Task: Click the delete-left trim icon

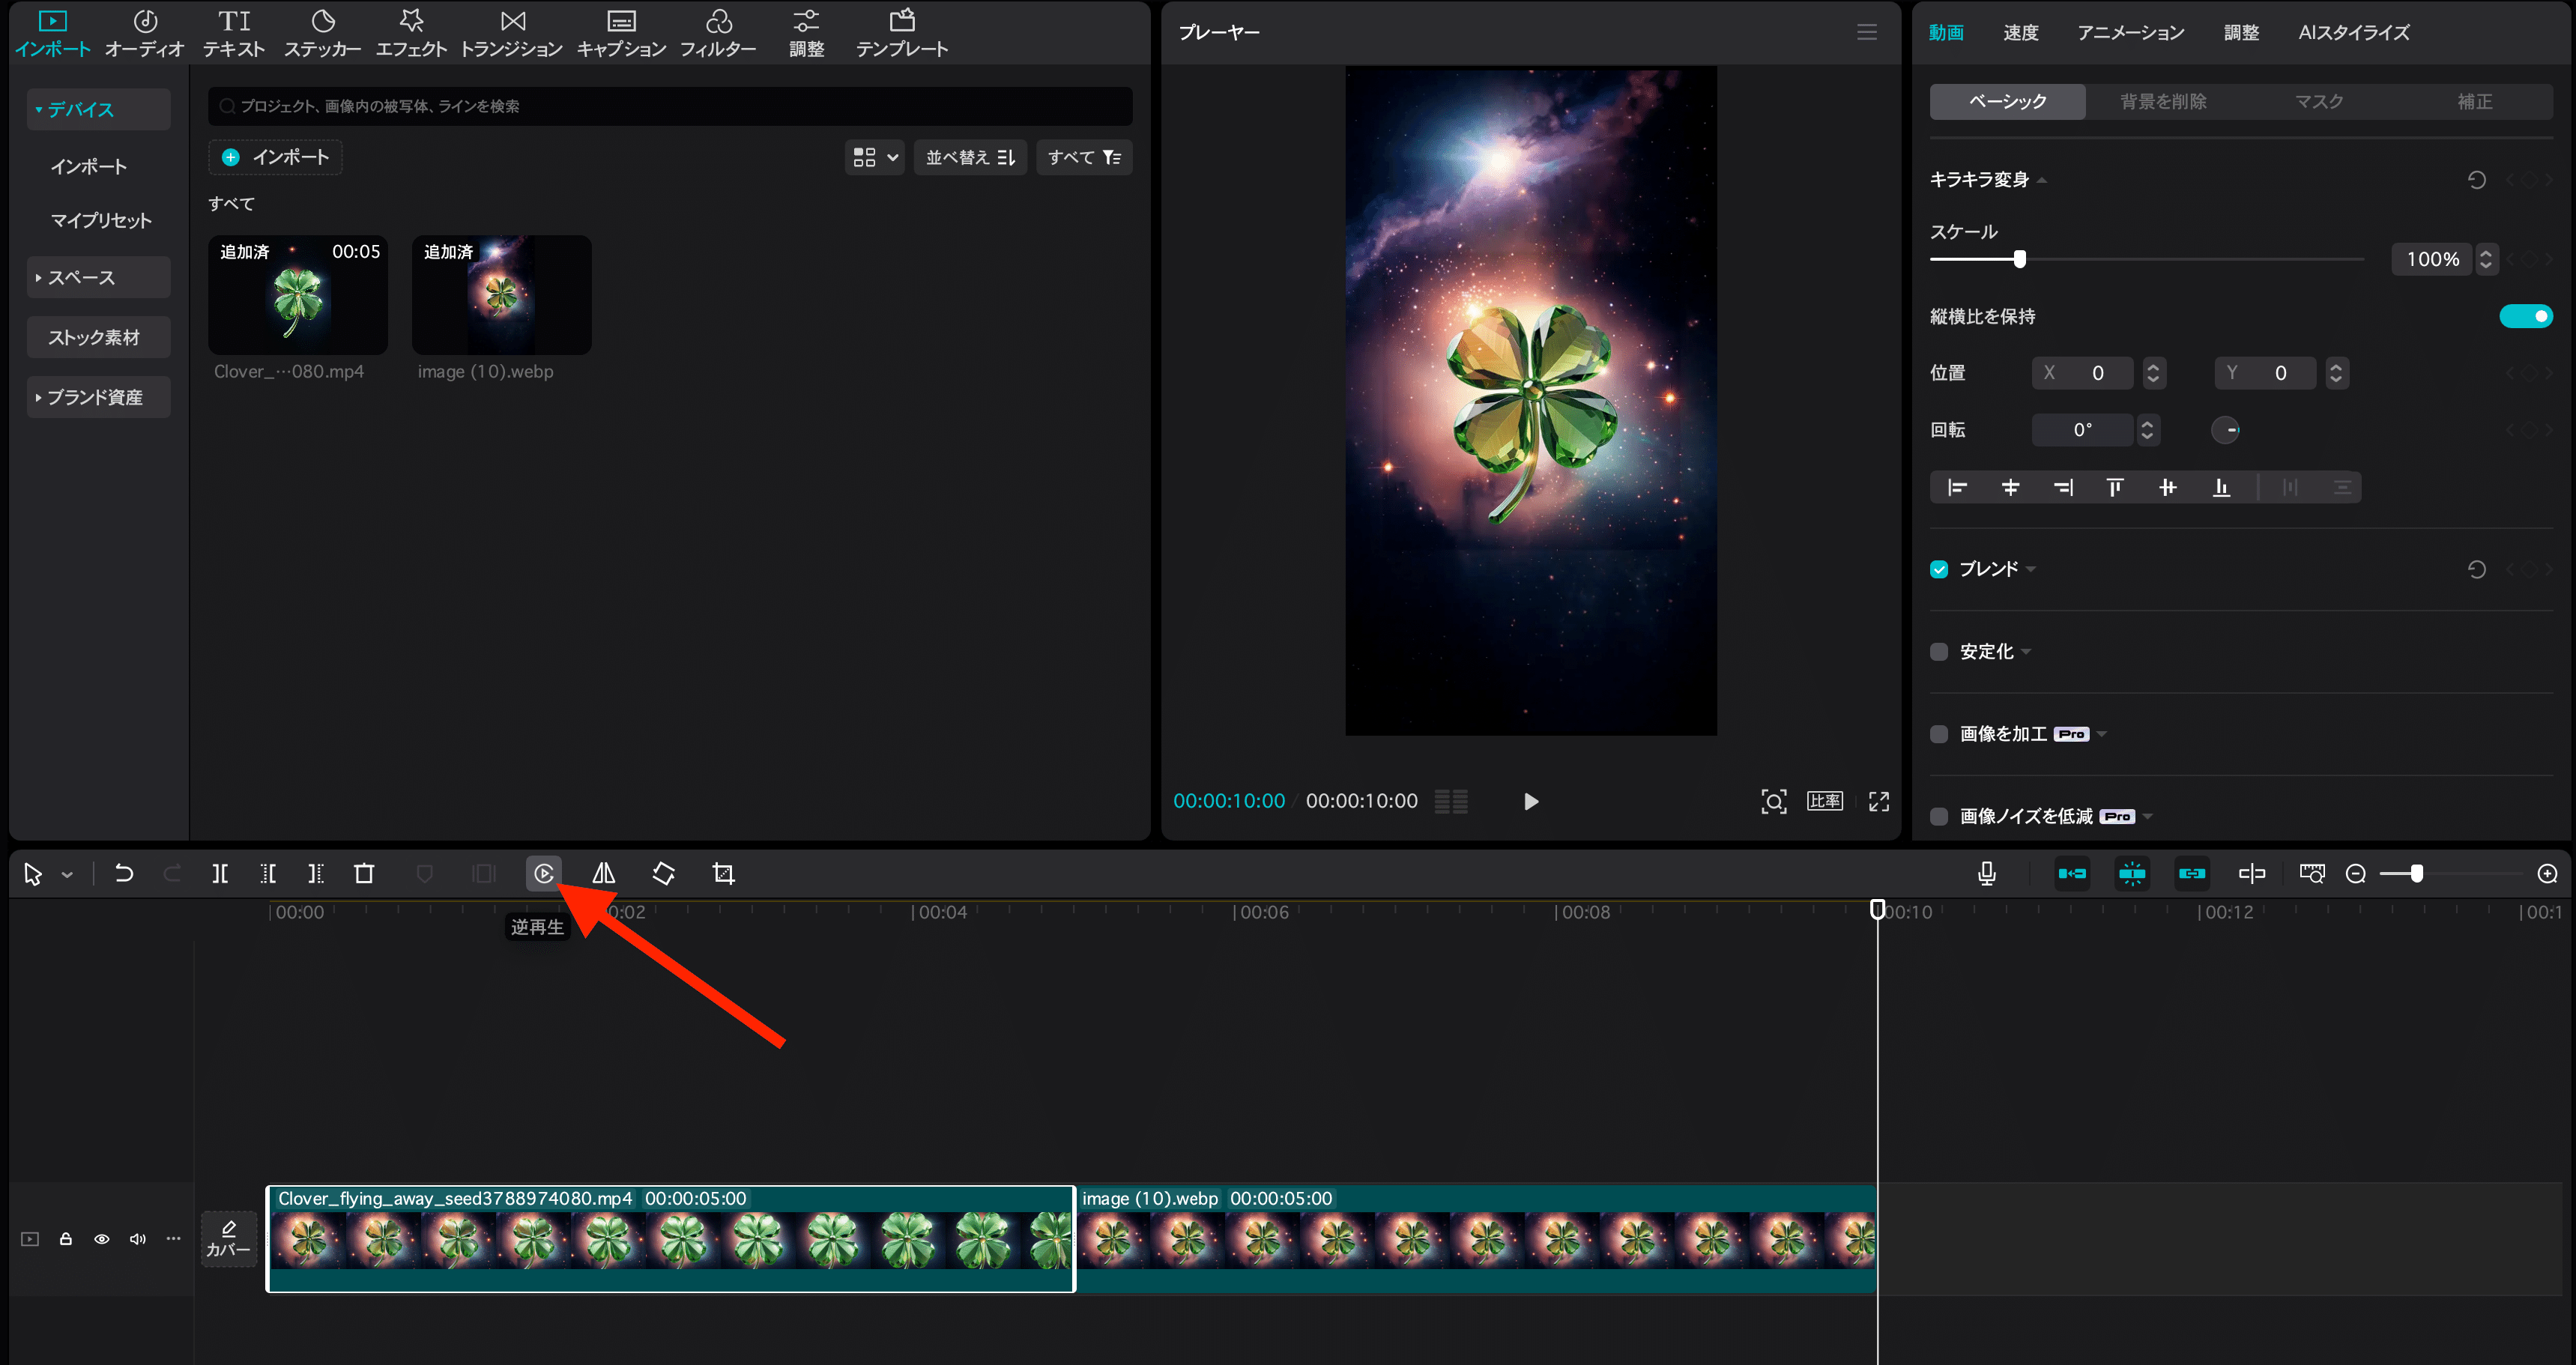Action: (x=268, y=873)
